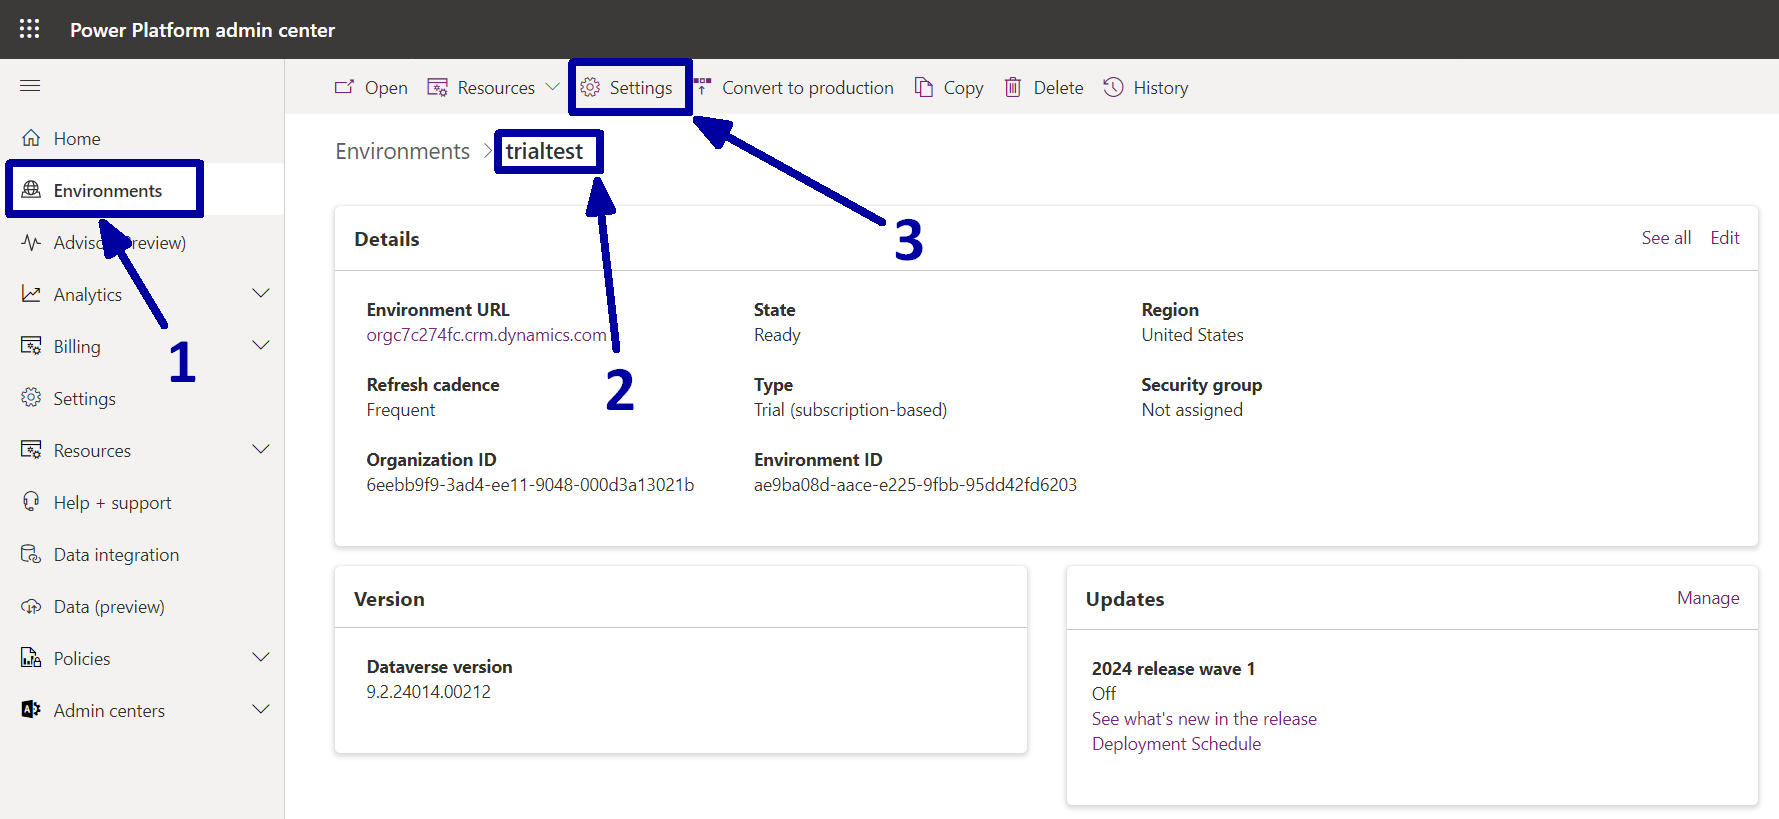Click the Dataverse version number 9.2.24014.00212

428,692
